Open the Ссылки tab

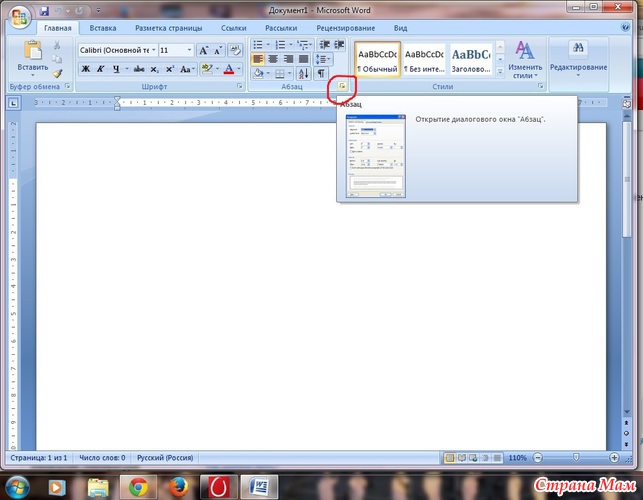click(x=233, y=28)
